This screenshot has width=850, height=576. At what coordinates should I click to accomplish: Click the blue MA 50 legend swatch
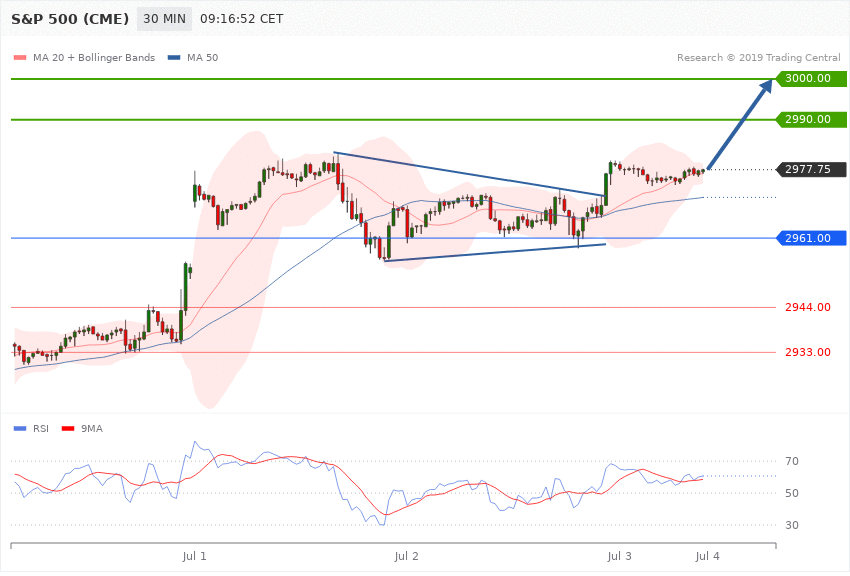pos(174,57)
